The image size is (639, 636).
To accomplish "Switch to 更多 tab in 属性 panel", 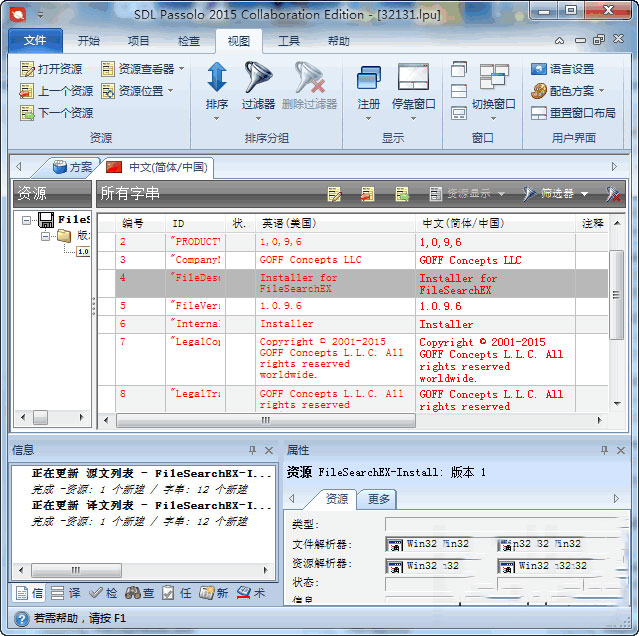I will tap(378, 499).
